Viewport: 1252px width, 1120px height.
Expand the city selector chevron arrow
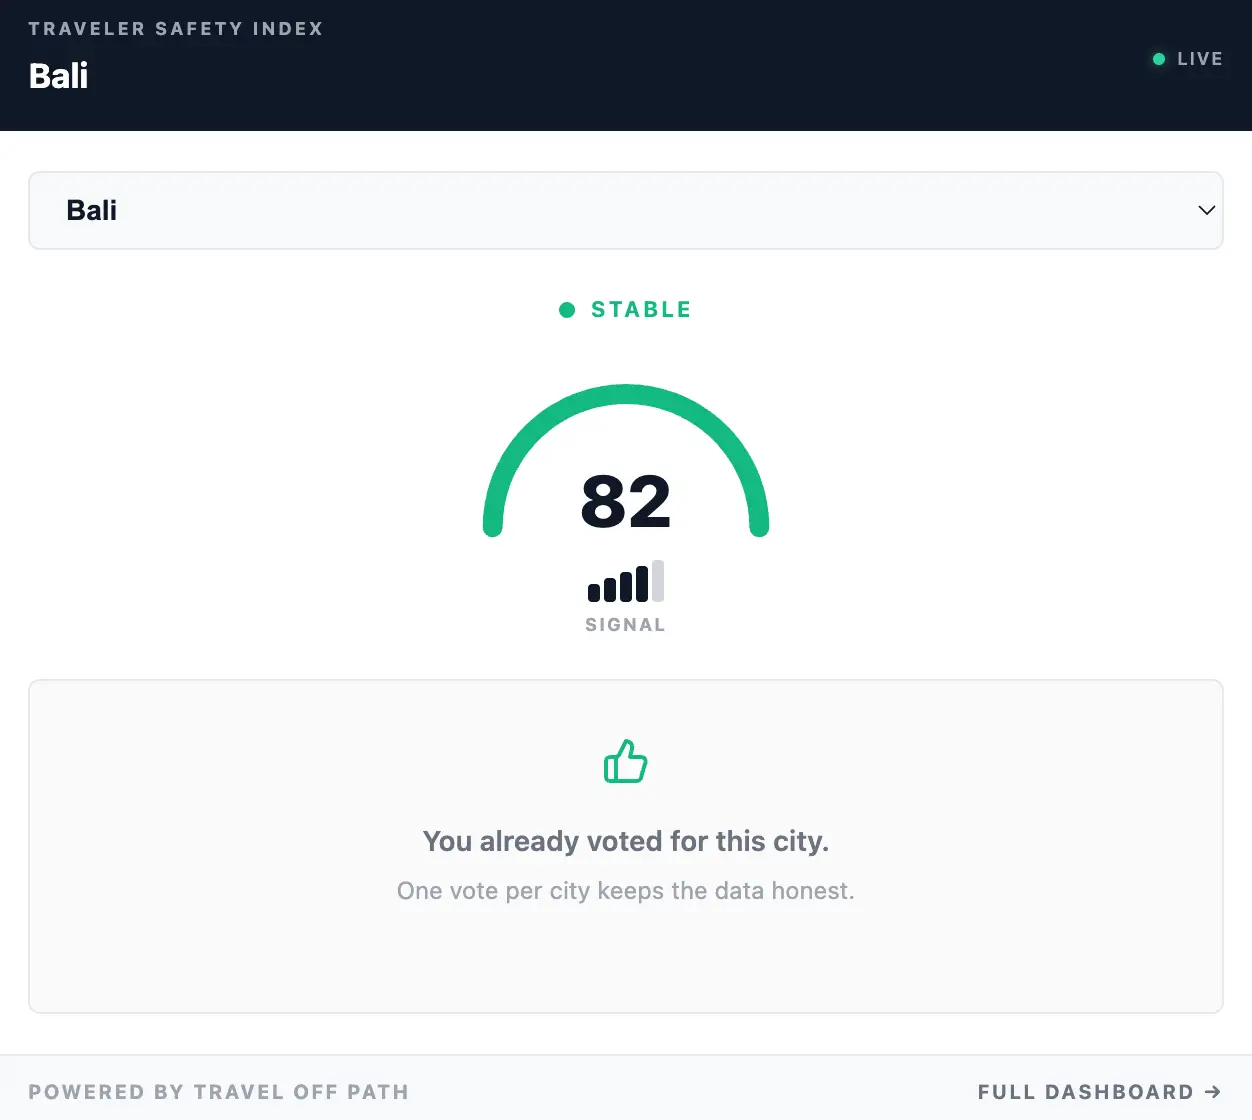(1206, 210)
